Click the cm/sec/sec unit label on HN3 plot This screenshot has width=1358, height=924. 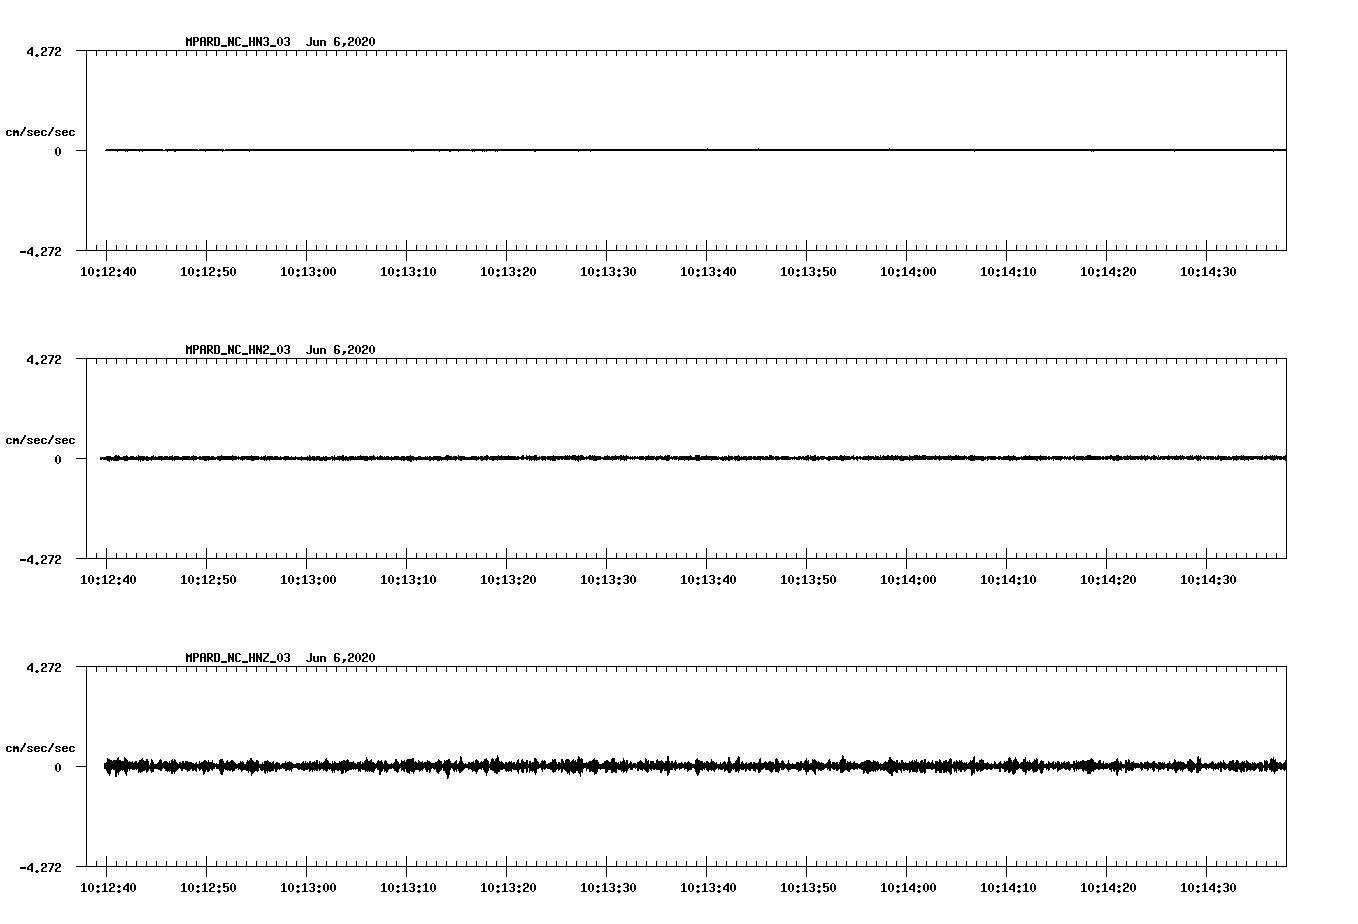pyautogui.click(x=40, y=132)
